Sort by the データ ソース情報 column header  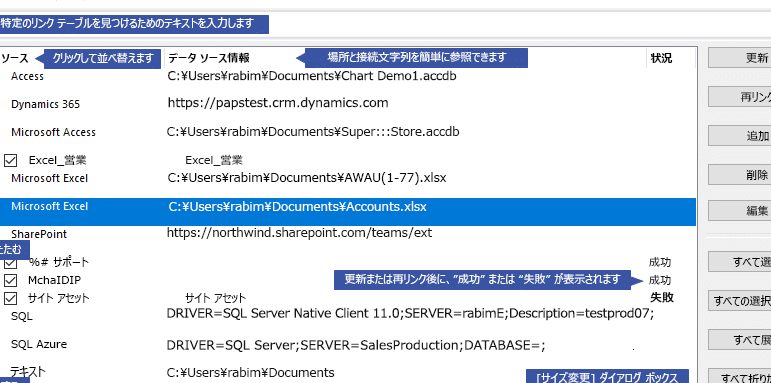pos(209,58)
